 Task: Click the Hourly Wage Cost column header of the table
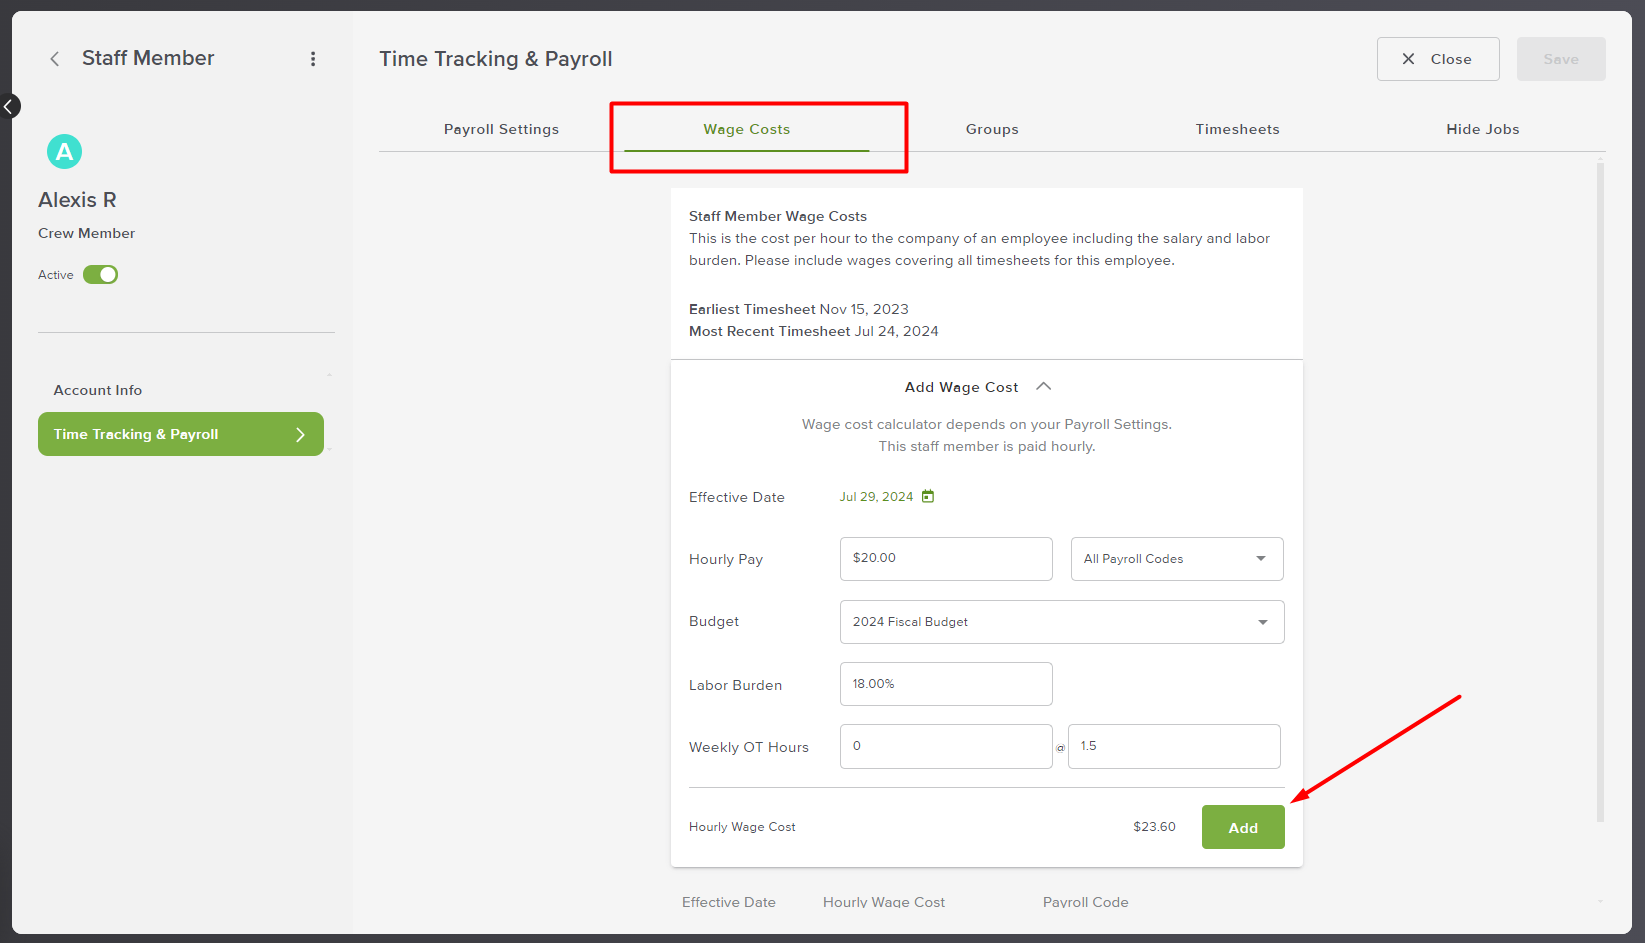click(884, 902)
